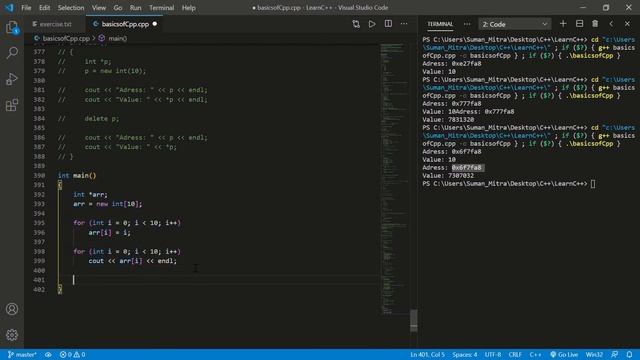Open the File menu
The height and width of the screenshot is (360, 640).
[x=26, y=8]
